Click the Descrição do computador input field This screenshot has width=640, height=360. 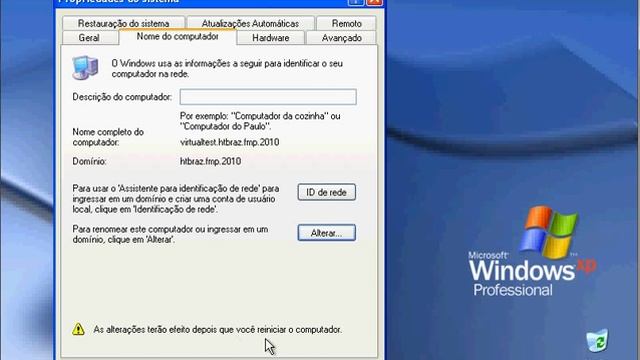(x=268, y=97)
